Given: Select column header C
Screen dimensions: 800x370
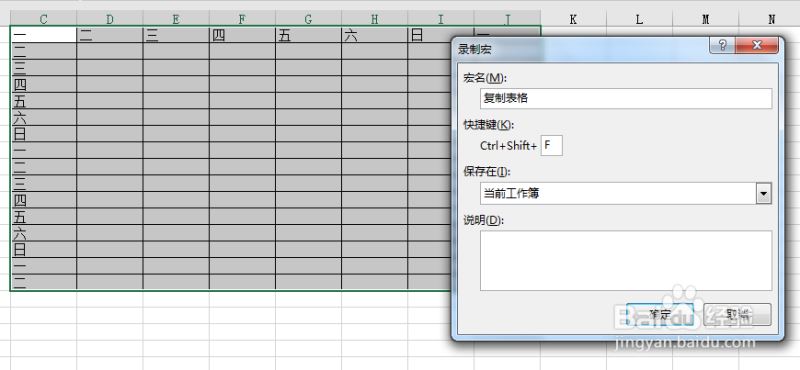Looking at the screenshot, I should (43, 19).
